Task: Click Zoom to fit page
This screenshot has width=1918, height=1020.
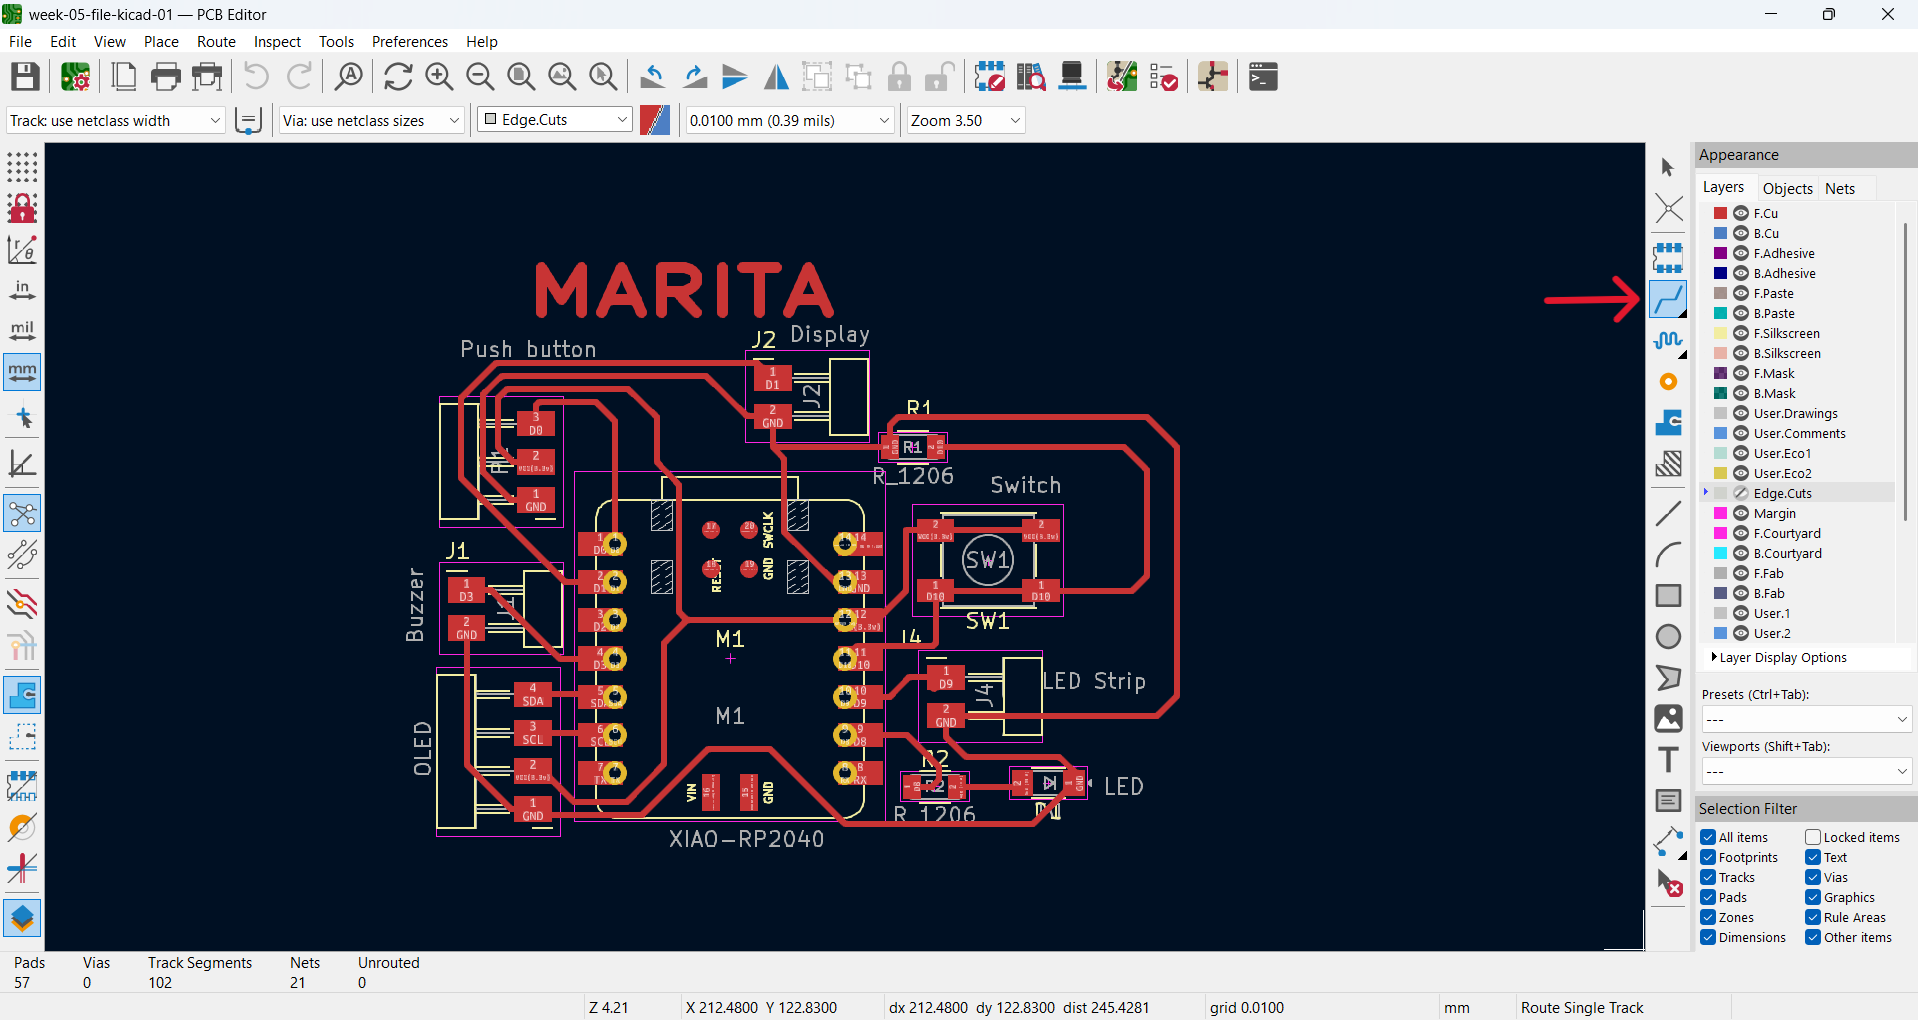Action: 521,77
